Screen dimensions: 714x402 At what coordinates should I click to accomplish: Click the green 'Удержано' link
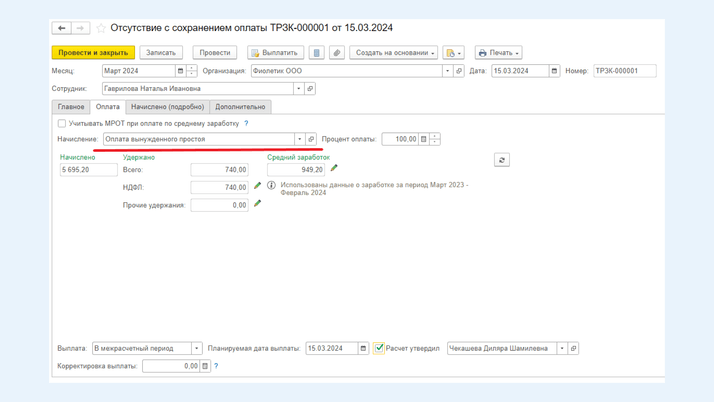click(139, 157)
